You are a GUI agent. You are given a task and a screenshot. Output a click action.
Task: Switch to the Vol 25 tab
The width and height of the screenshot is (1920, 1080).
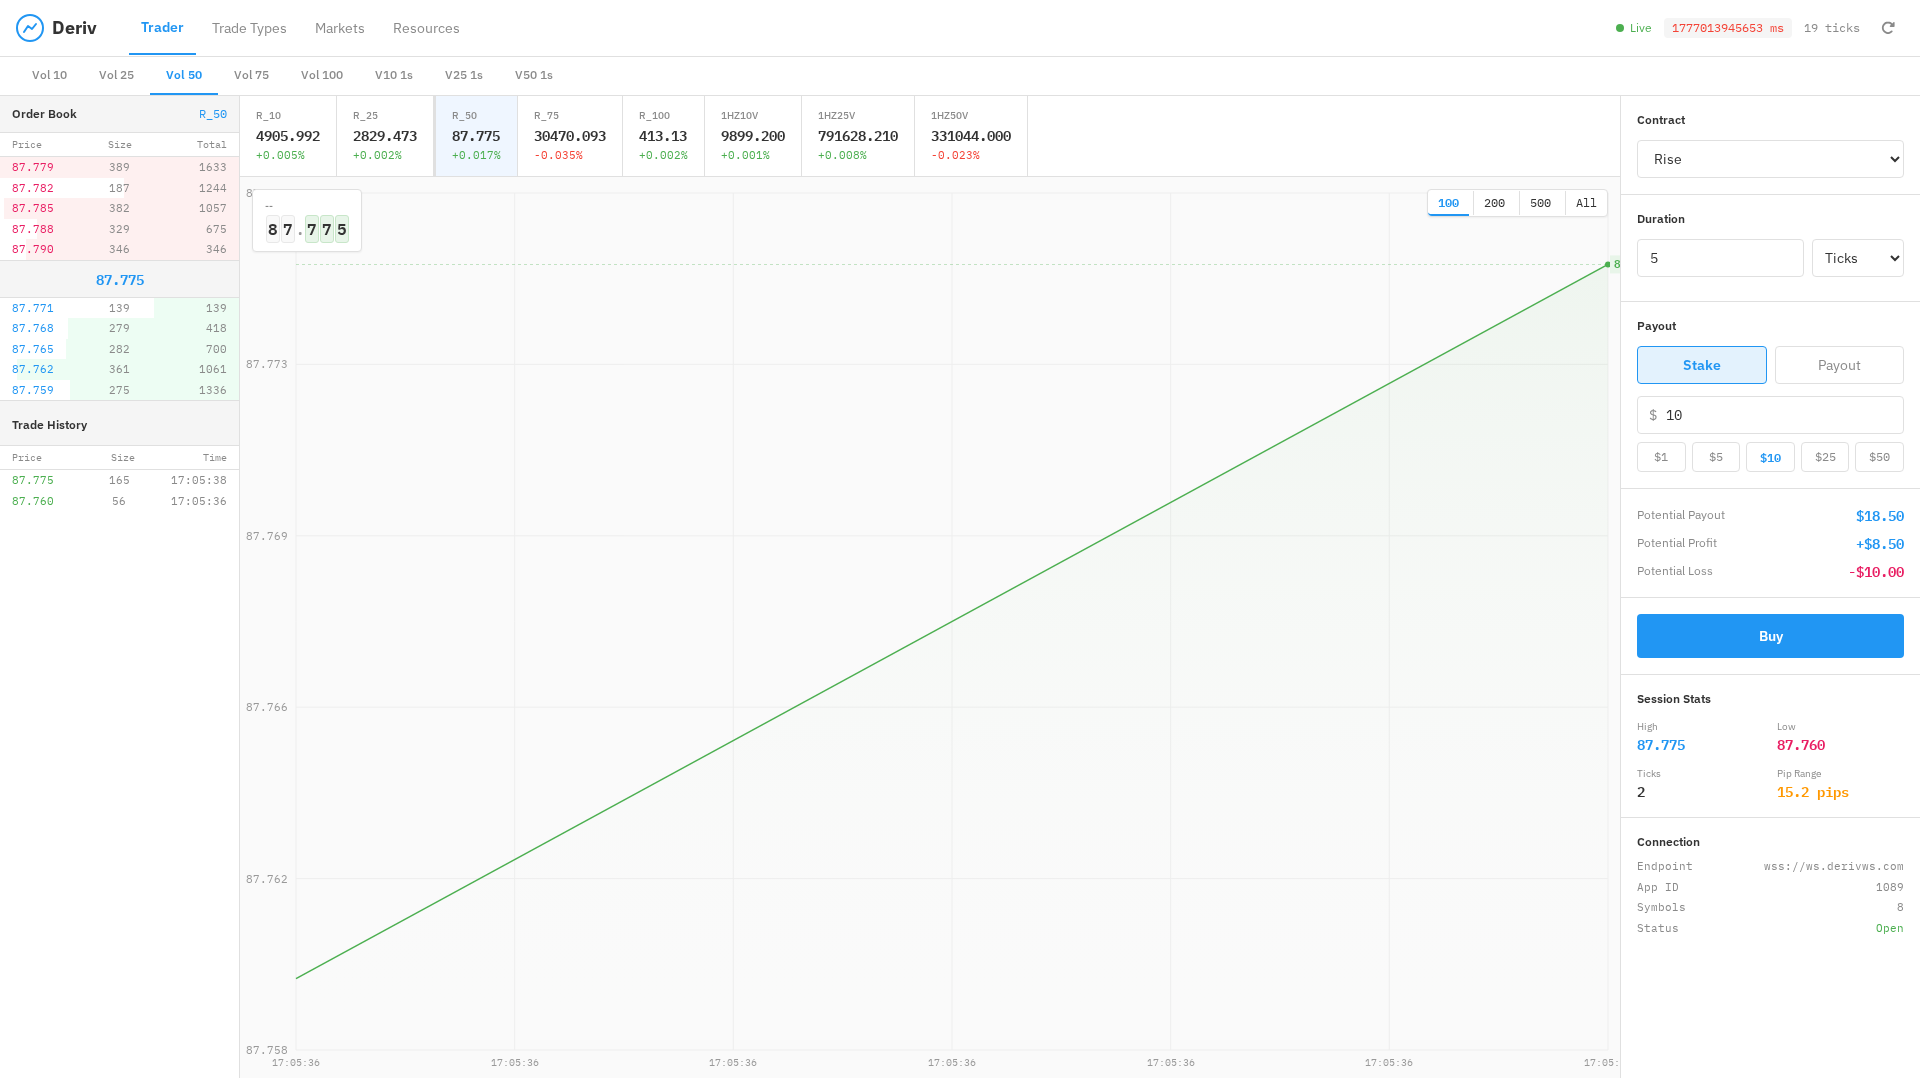pyautogui.click(x=116, y=75)
